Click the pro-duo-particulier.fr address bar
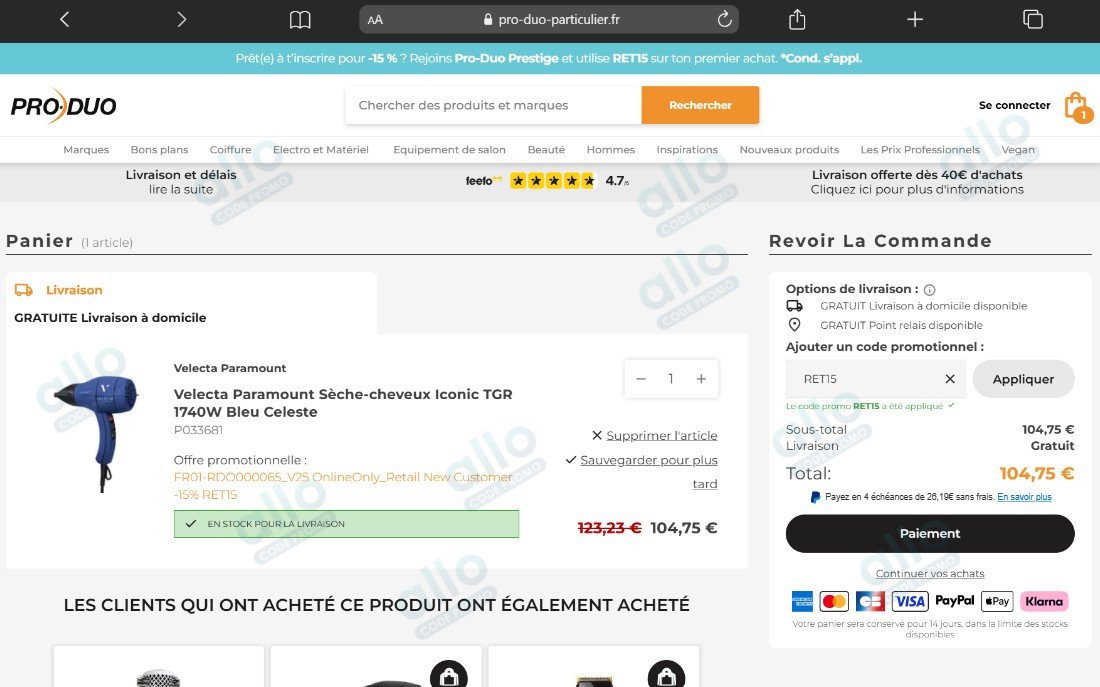The image size is (1100, 687). (x=549, y=20)
